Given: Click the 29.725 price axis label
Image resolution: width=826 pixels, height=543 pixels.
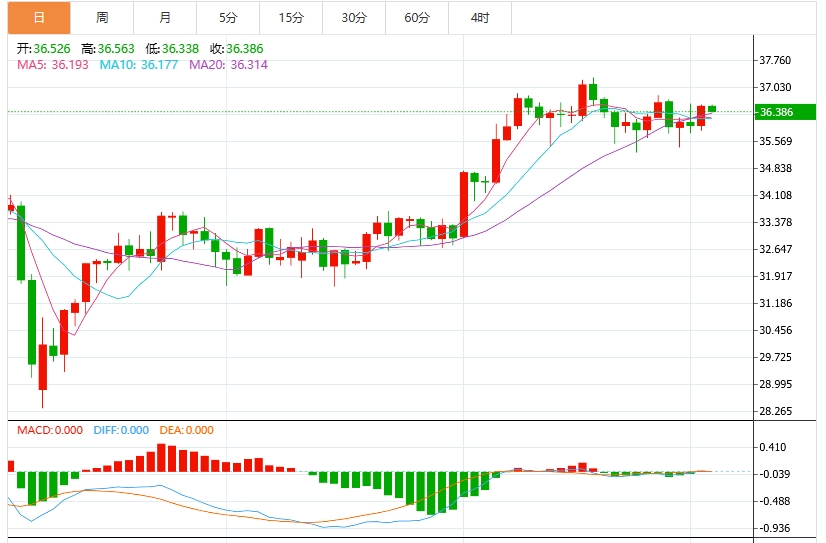Looking at the screenshot, I should tap(775, 357).
